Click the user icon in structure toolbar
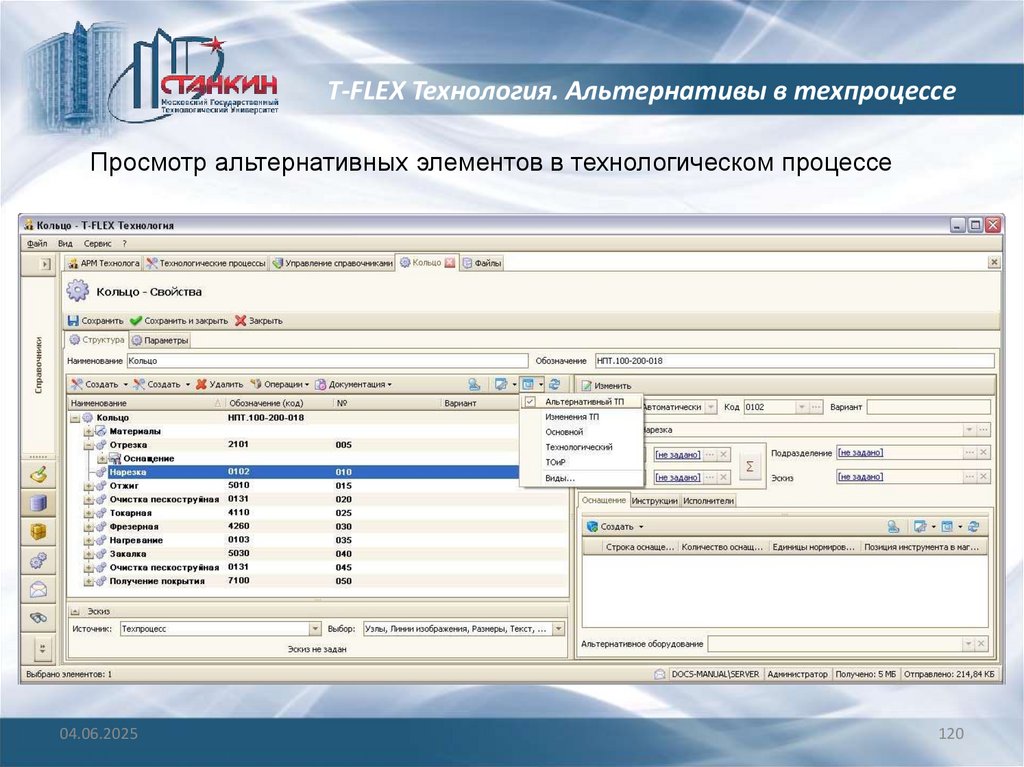Image resolution: width=1024 pixels, height=767 pixels. point(474,384)
